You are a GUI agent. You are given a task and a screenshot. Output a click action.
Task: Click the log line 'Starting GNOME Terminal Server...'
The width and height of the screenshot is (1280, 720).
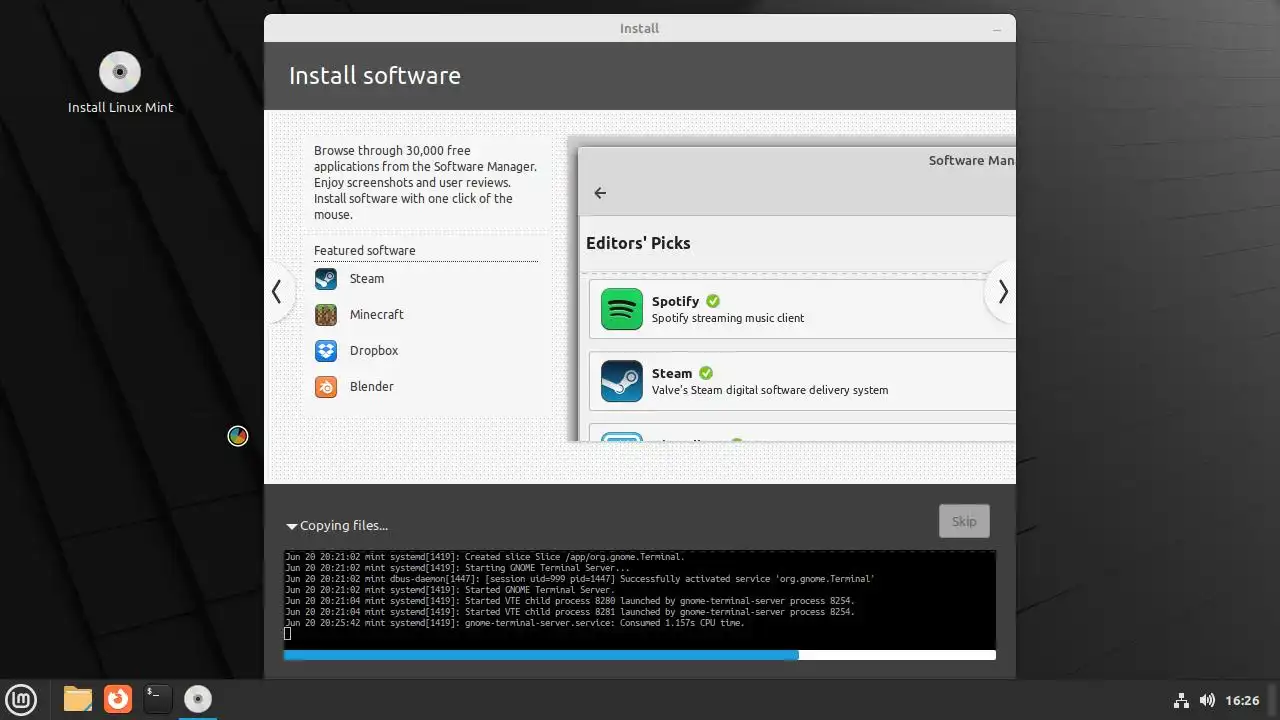[x=458, y=568]
